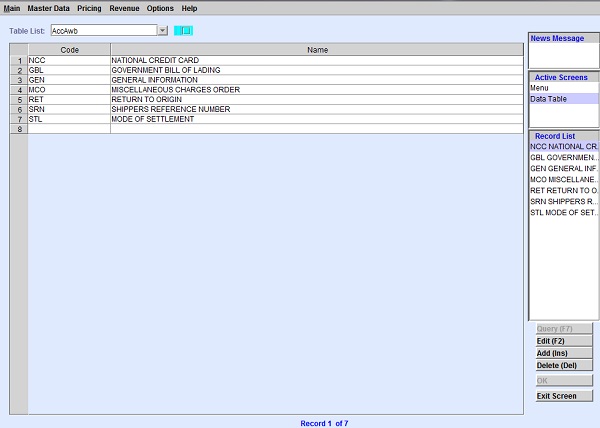The image size is (600, 428).
Task: Click the Exit Screen button
Action: (x=564, y=396)
